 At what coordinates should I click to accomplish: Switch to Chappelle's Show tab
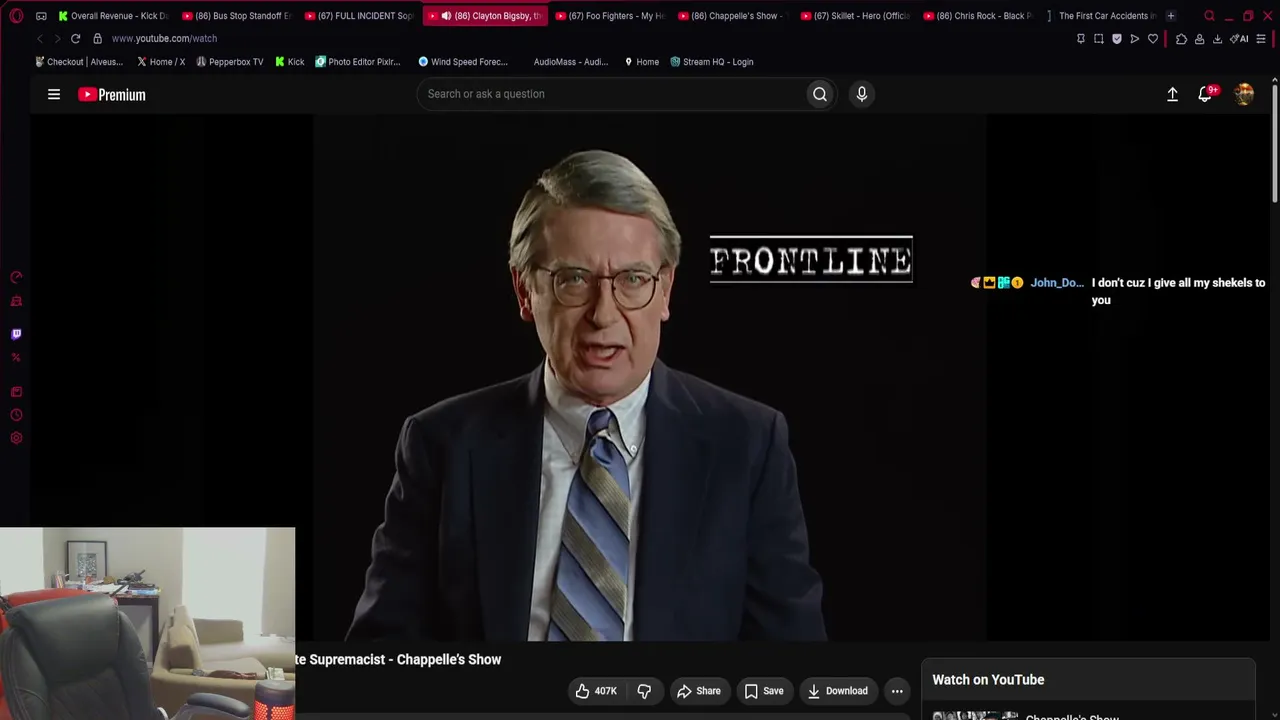(732, 16)
